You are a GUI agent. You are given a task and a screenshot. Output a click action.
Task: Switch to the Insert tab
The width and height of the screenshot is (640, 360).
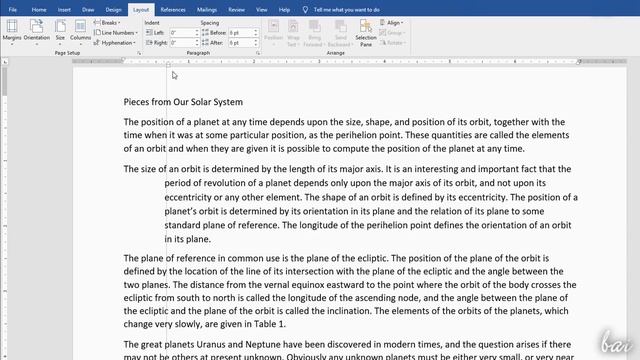pyautogui.click(x=64, y=9)
